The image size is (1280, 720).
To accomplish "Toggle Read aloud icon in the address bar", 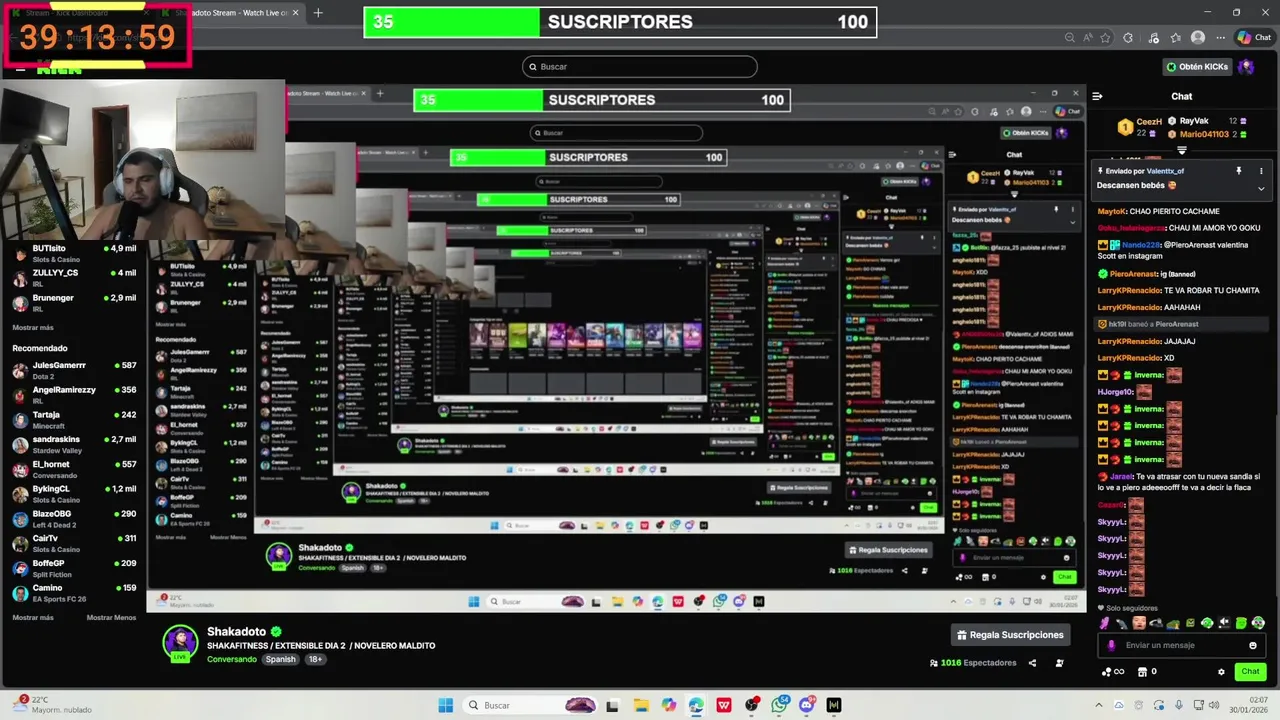I will pos(1088,37).
